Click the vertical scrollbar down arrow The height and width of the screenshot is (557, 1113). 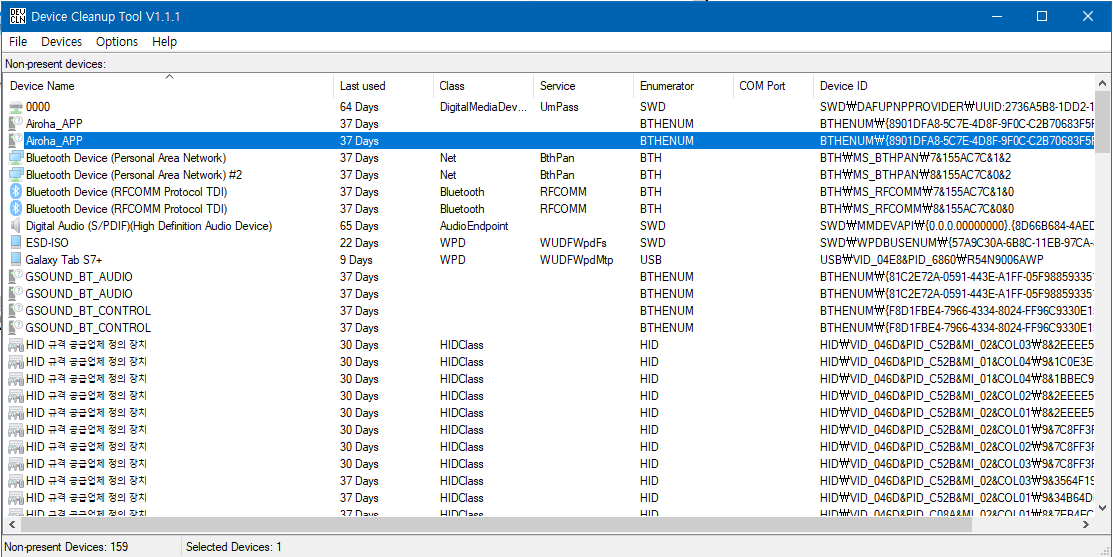[x=1104, y=507]
